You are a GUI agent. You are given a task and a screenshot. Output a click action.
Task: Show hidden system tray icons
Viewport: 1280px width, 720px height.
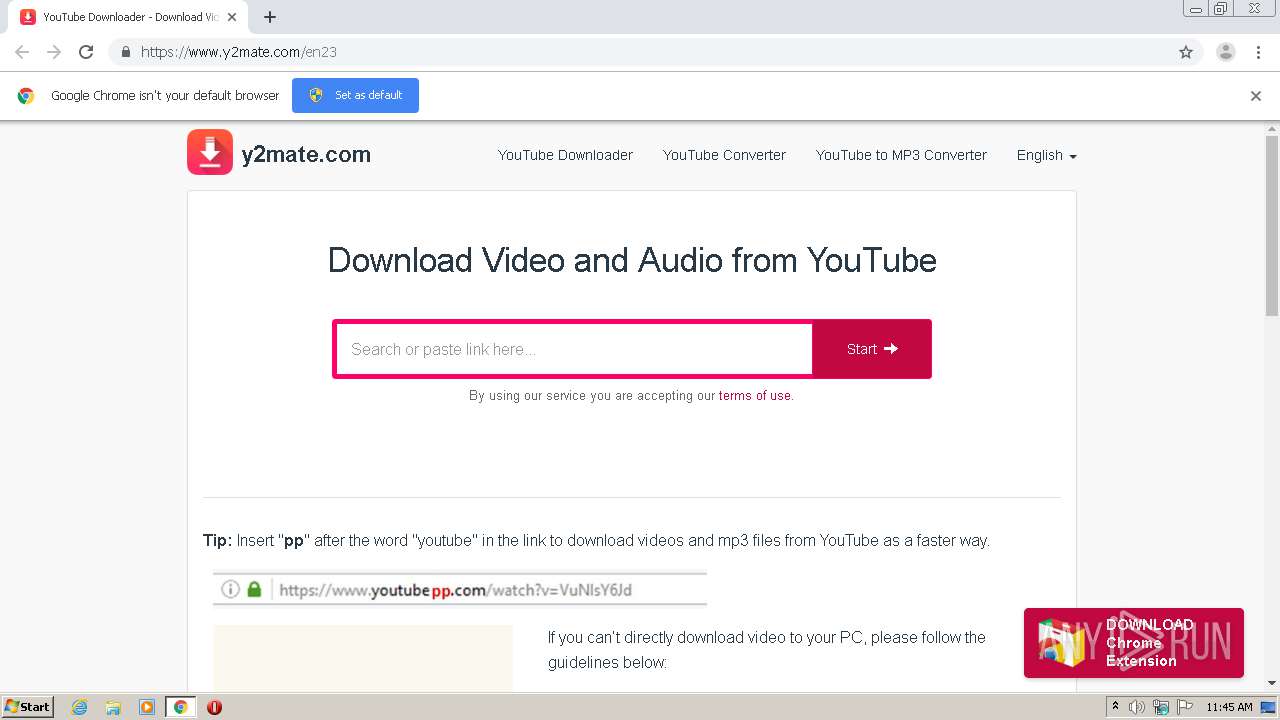coord(1115,707)
